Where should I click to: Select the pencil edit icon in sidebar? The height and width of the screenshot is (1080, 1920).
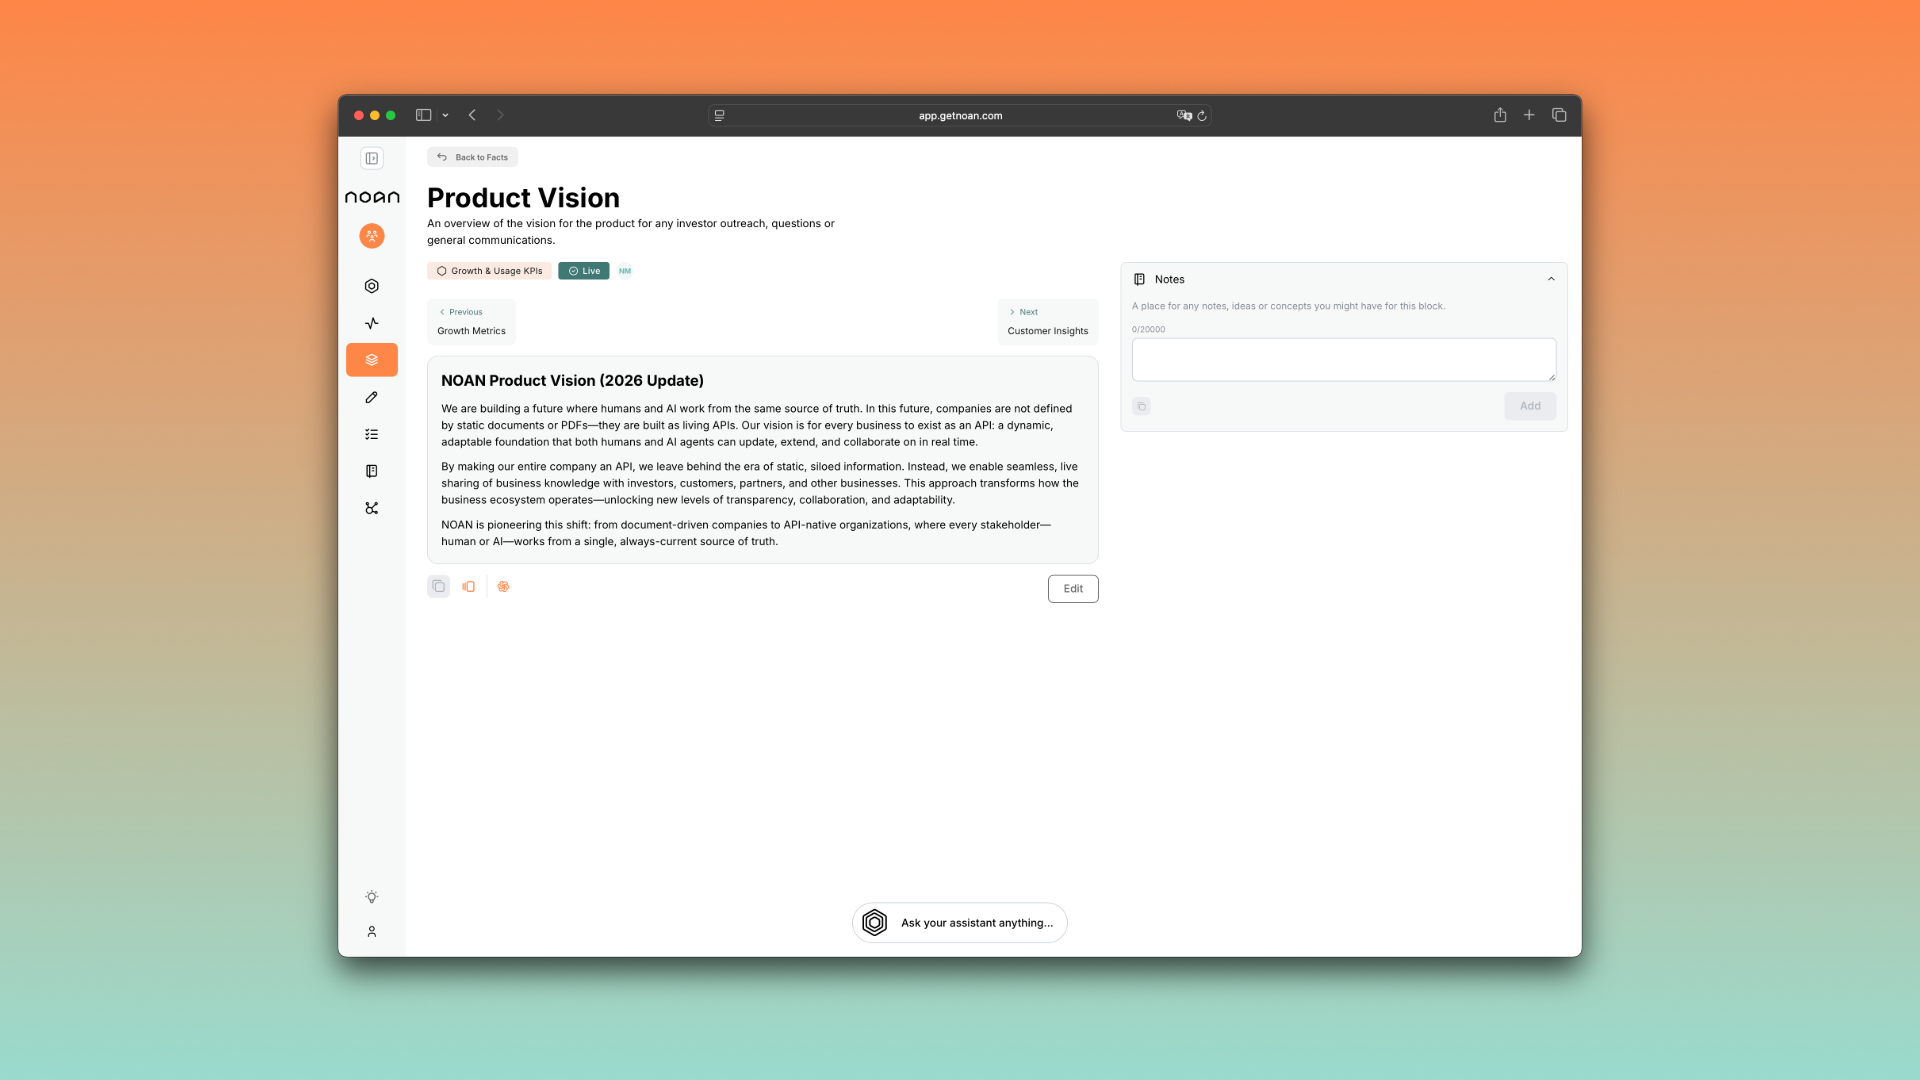(372, 397)
